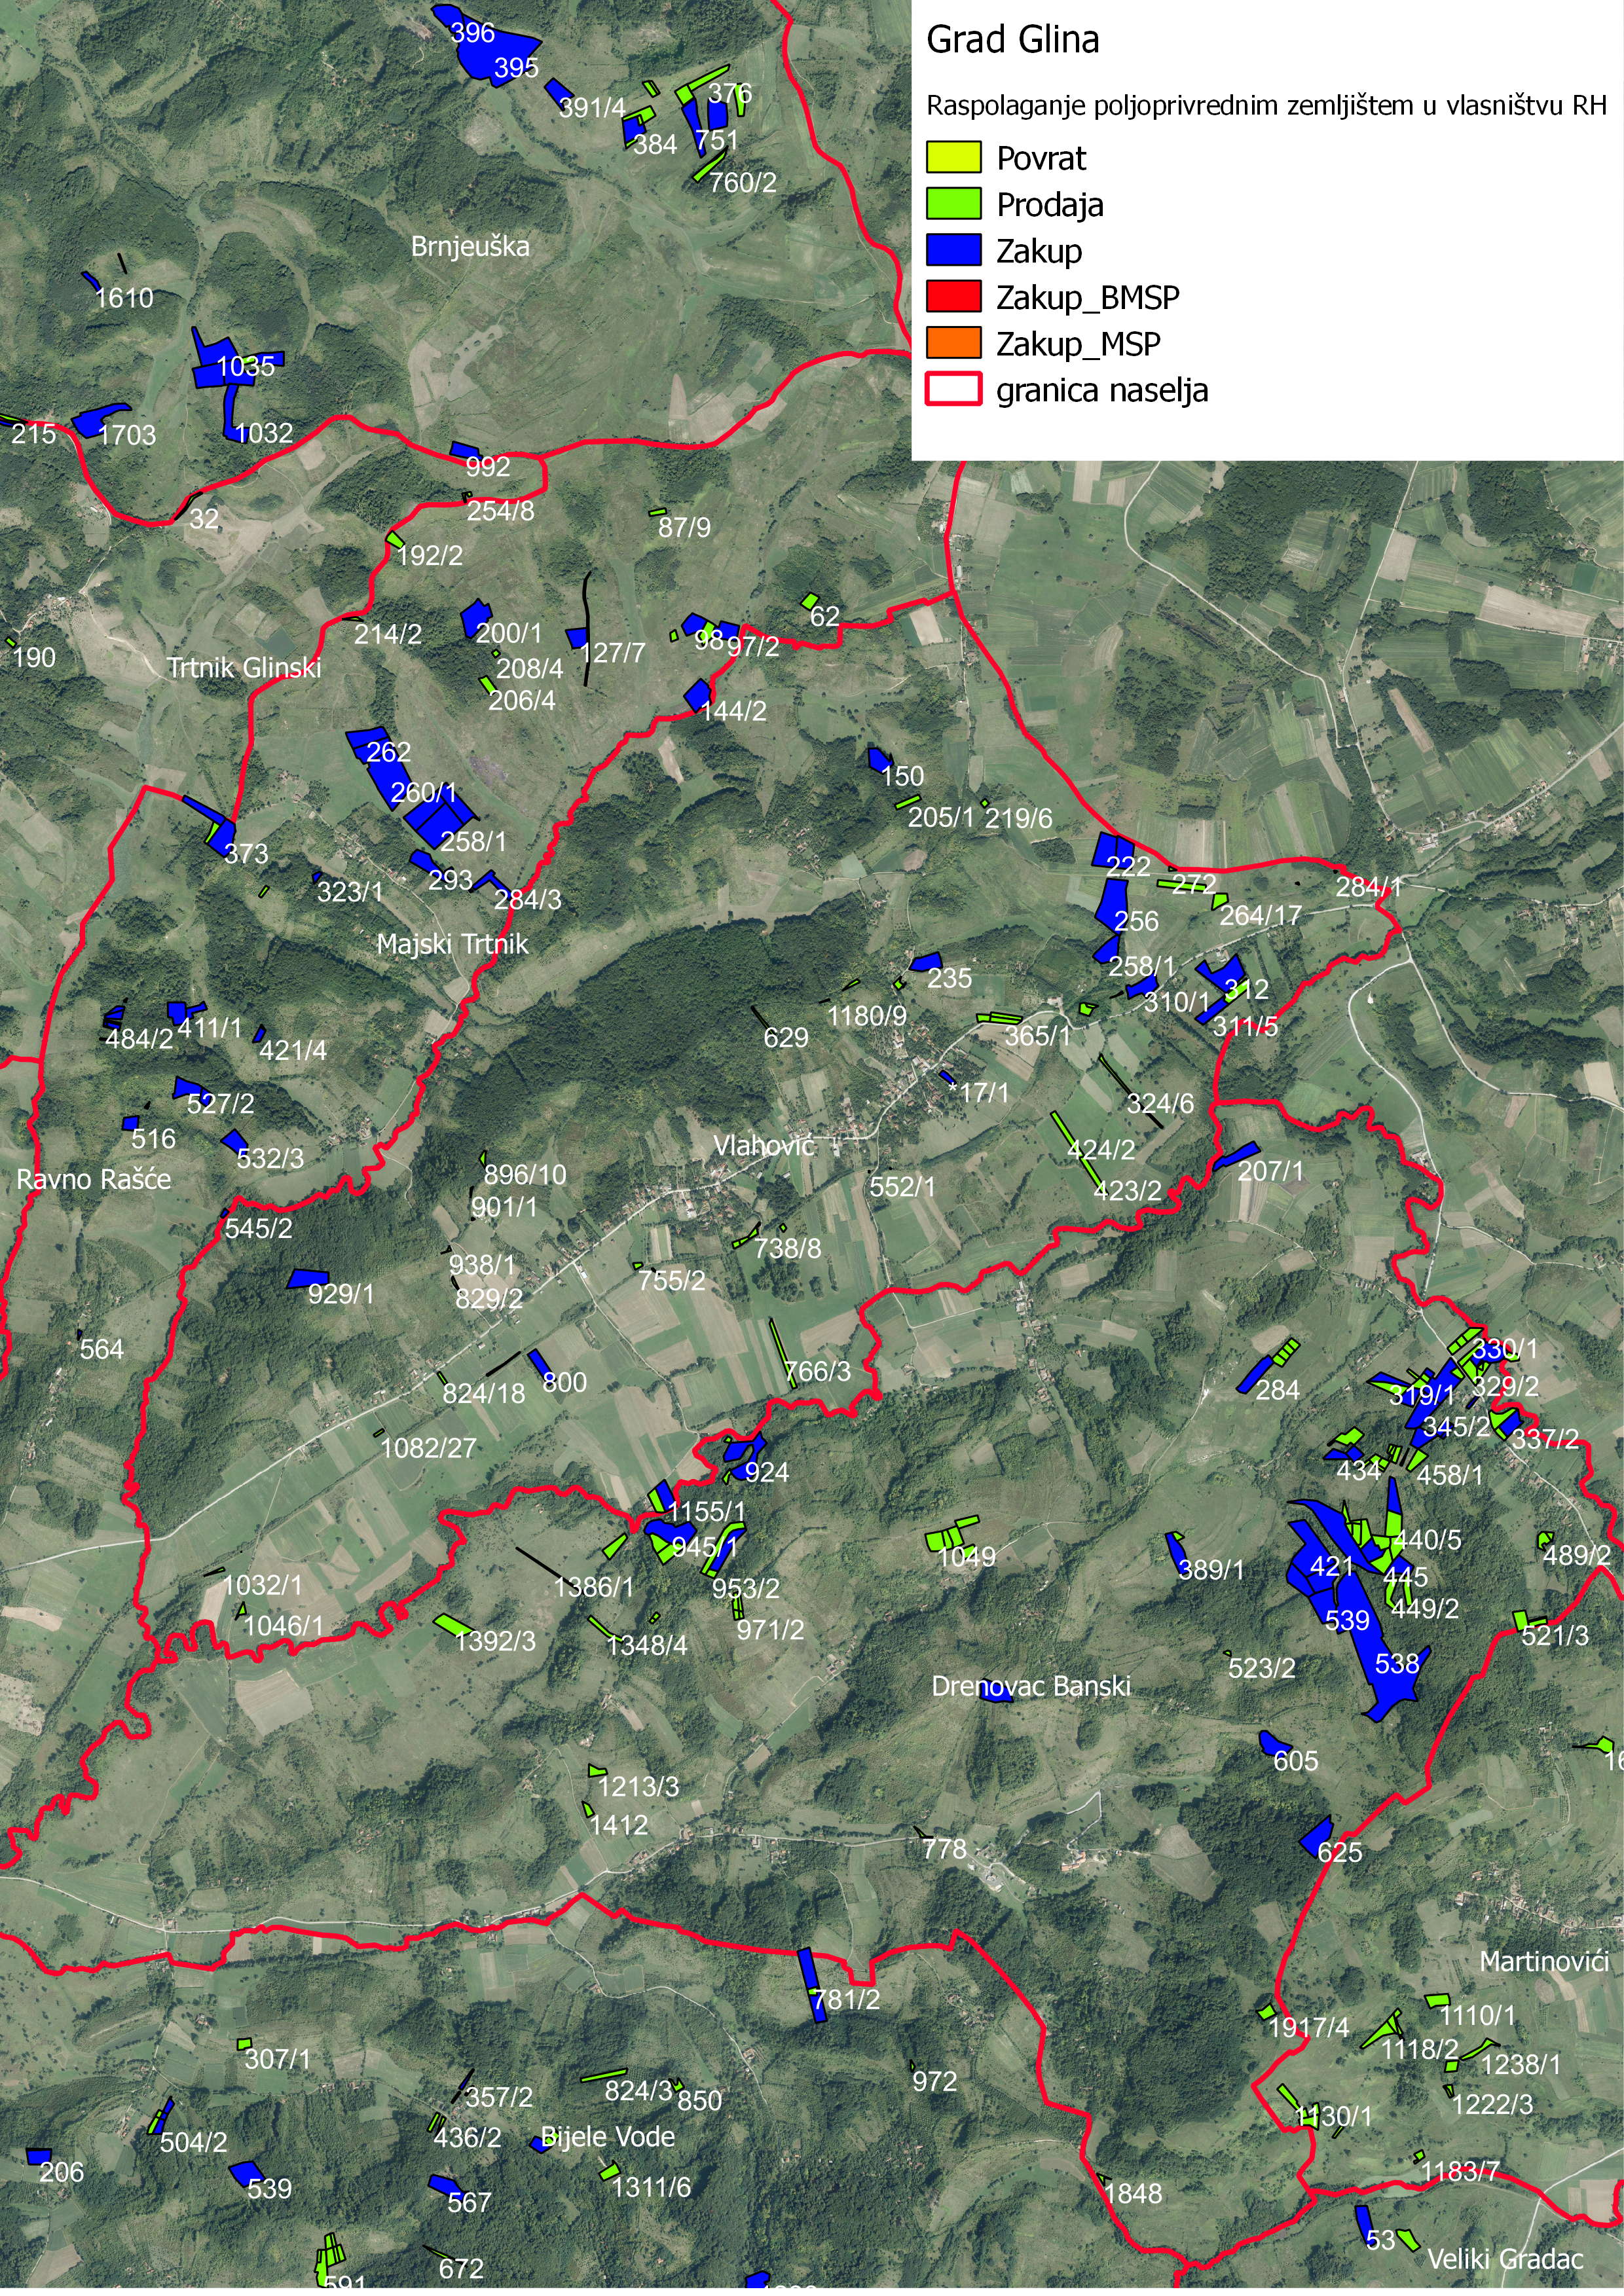
Task: Click the granica naselja legend symbol
Action: (954, 390)
